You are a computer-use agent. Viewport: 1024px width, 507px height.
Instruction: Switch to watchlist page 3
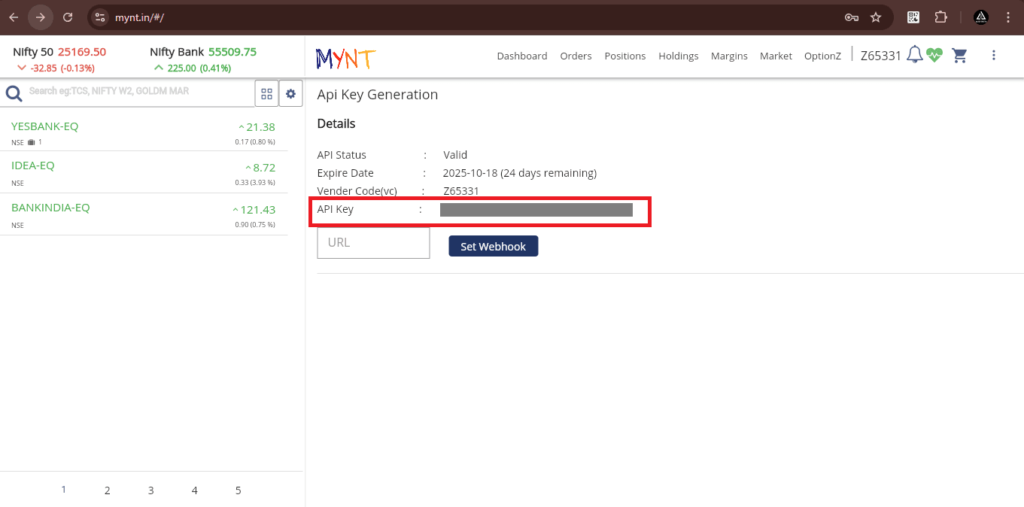click(151, 490)
